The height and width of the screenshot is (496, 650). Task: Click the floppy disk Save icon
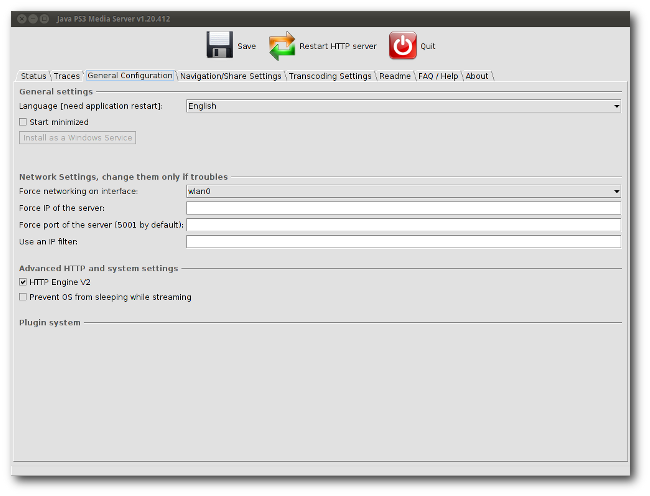point(219,45)
